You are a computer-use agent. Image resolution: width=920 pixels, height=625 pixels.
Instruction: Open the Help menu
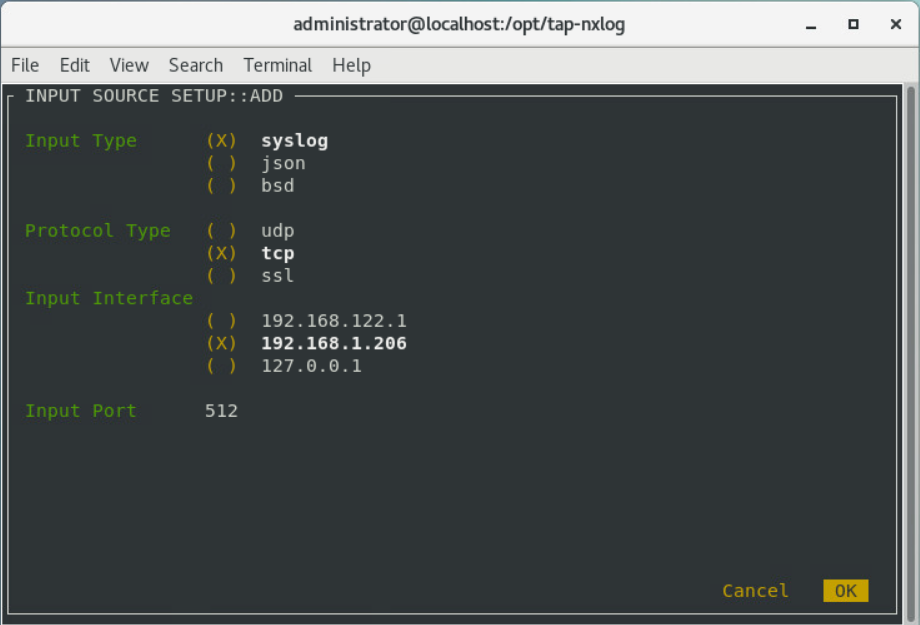click(x=351, y=65)
